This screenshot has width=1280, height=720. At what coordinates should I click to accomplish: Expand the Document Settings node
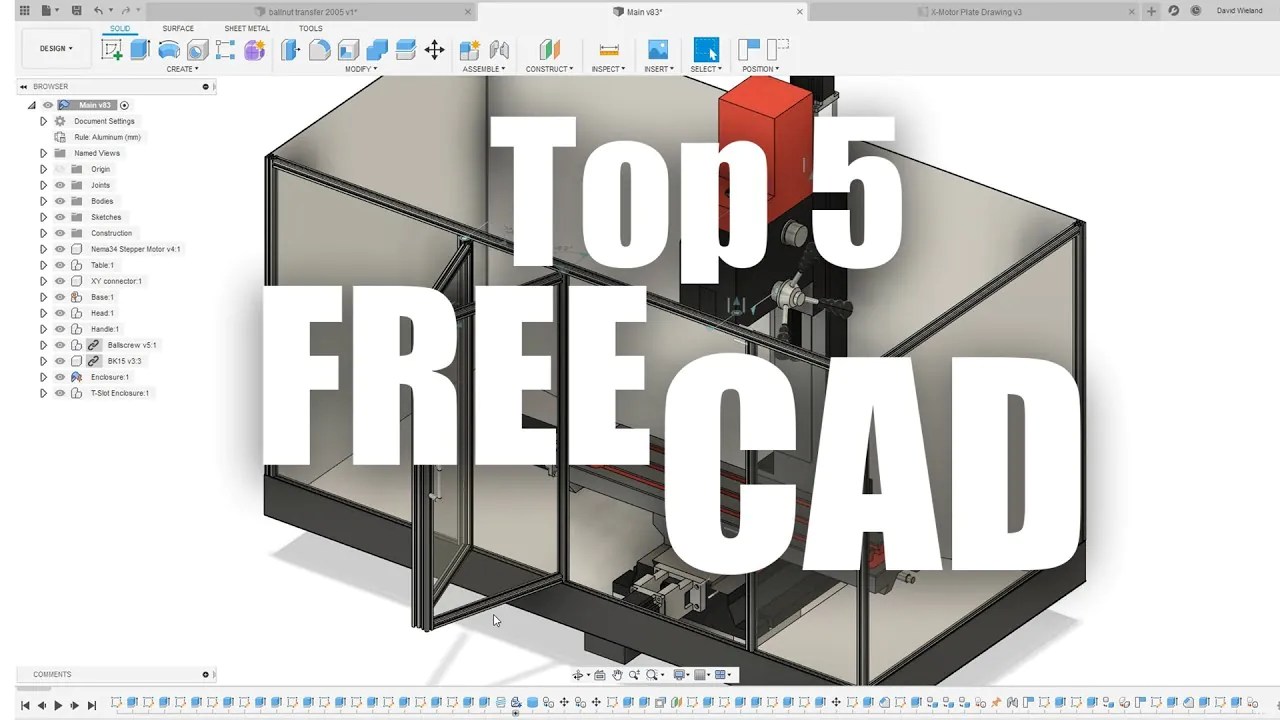(x=43, y=121)
